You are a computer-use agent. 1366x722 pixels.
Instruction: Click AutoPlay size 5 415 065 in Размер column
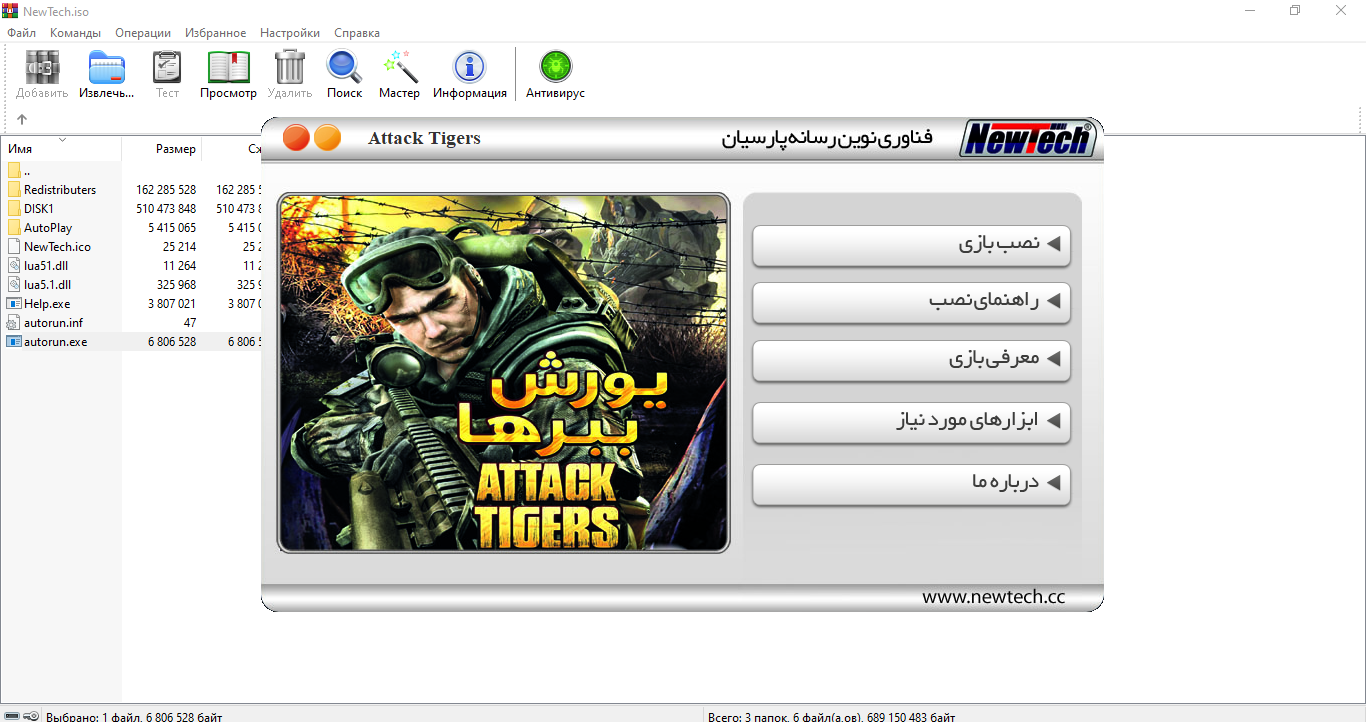170,228
